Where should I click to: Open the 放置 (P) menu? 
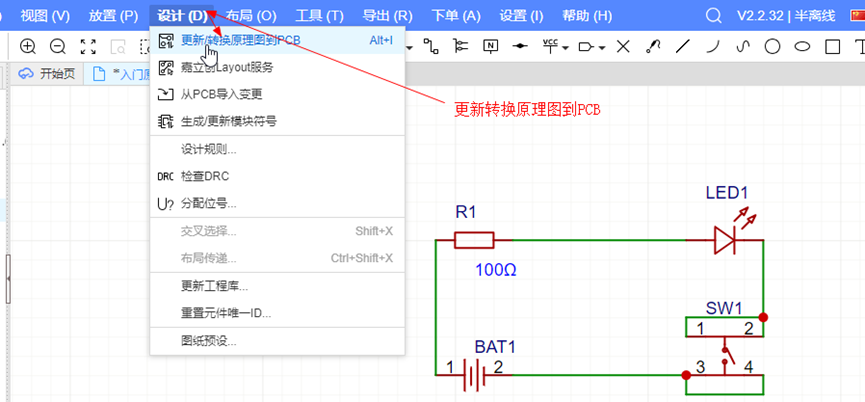point(113,15)
